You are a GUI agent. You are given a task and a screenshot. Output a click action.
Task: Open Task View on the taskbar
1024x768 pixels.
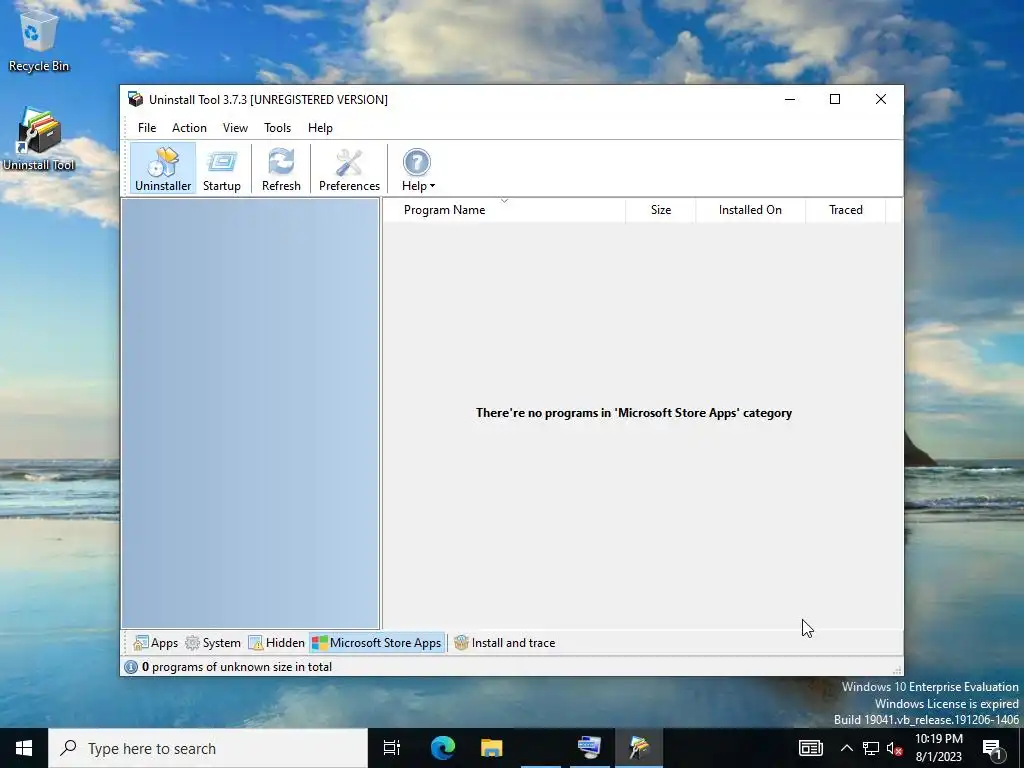click(x=392, y=748)
